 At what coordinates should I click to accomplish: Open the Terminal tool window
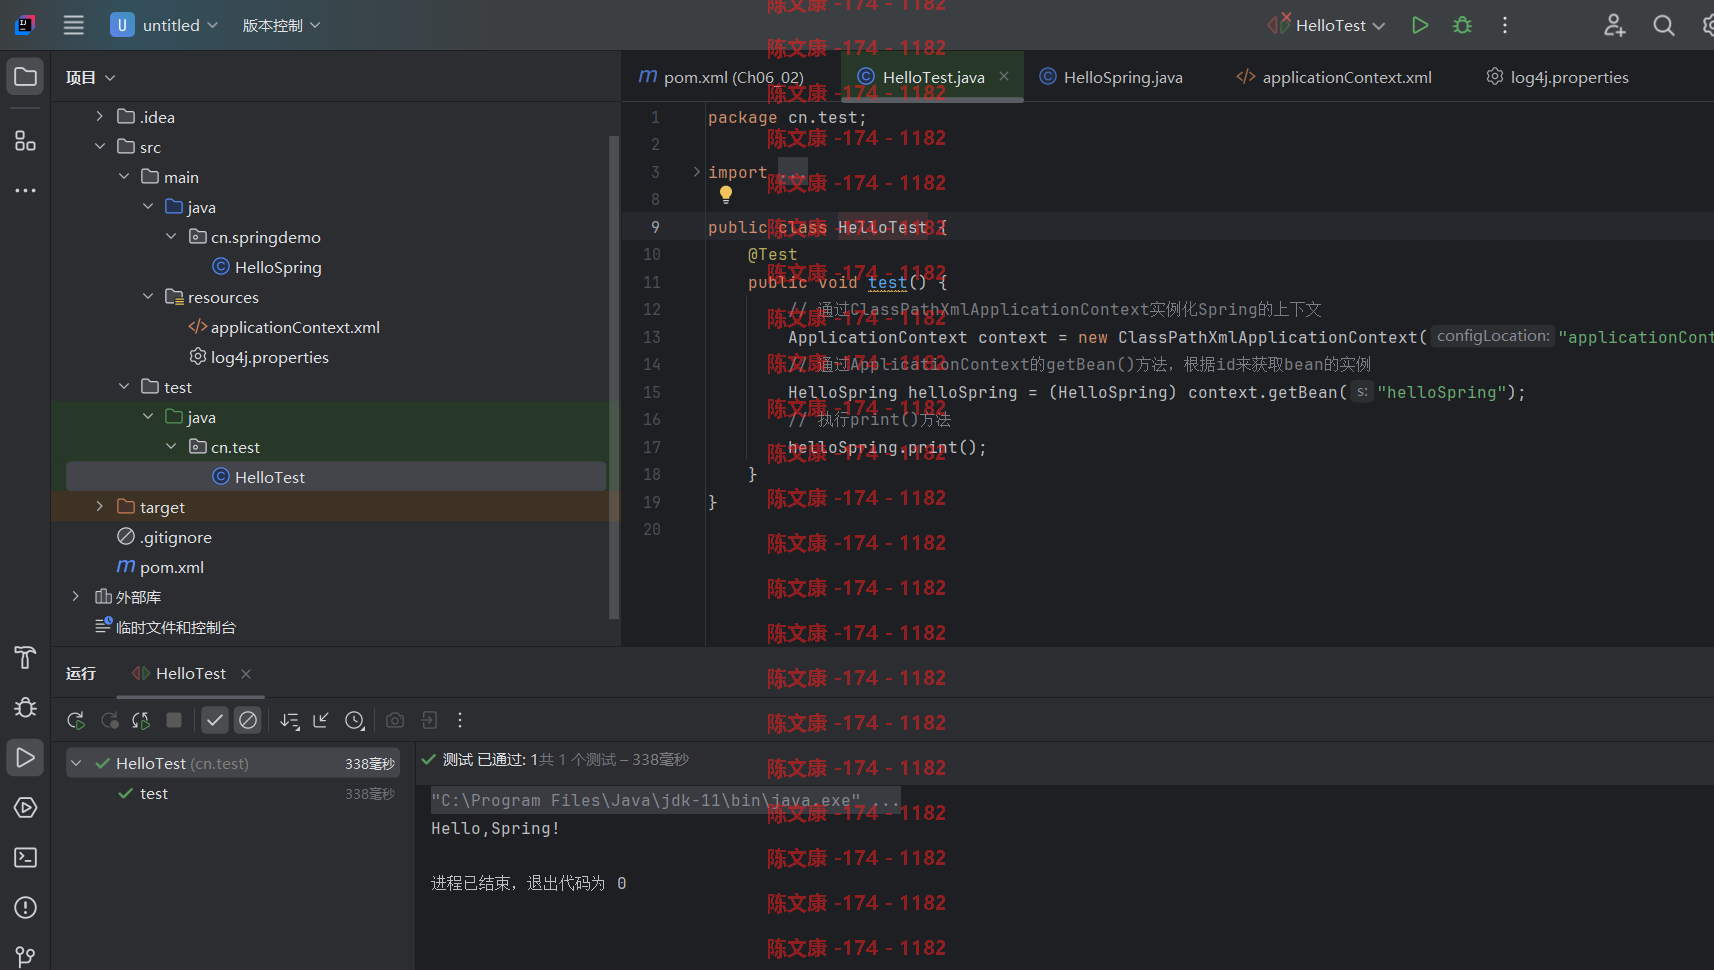point(26,857)
